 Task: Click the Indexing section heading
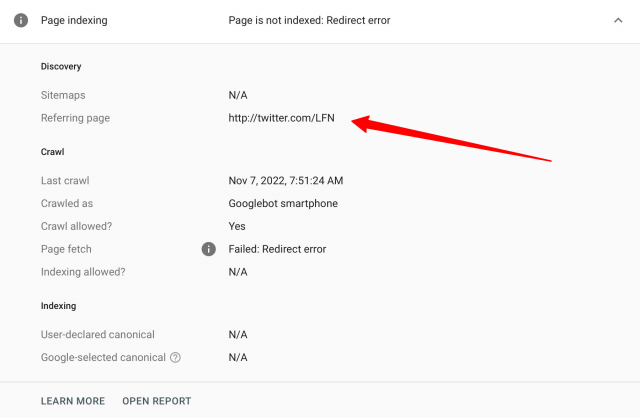[x=58, y=305]
